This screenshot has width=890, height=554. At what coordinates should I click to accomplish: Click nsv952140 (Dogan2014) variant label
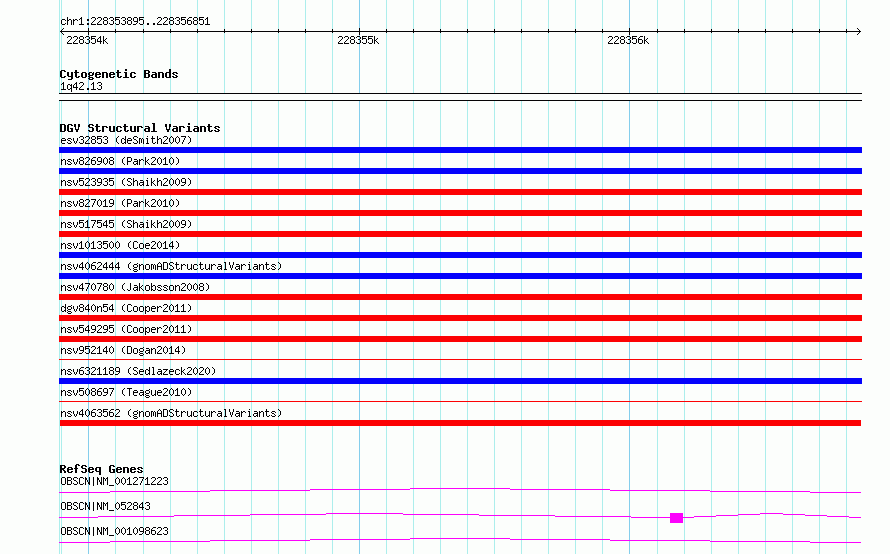[x=123, y=350]
